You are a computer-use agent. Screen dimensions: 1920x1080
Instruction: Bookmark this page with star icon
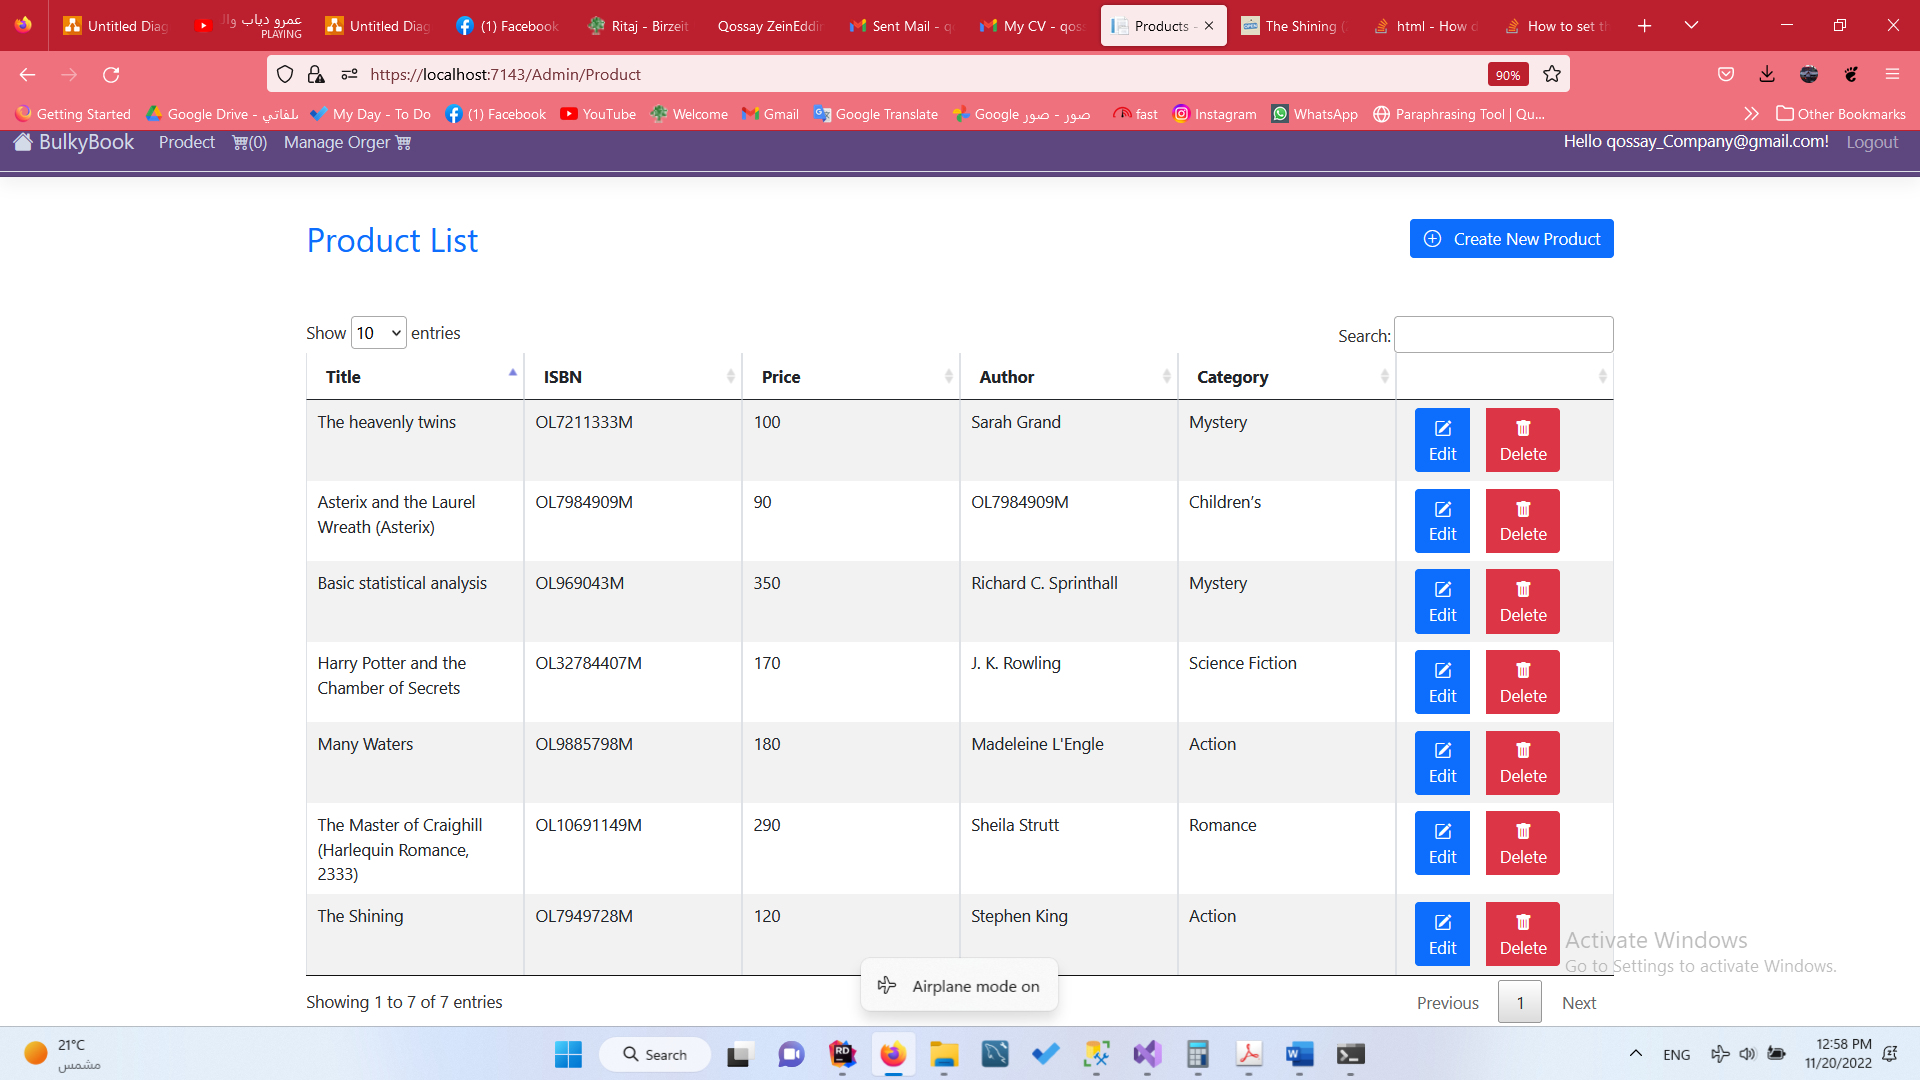pyautogui.click(x=1552, y=74)
